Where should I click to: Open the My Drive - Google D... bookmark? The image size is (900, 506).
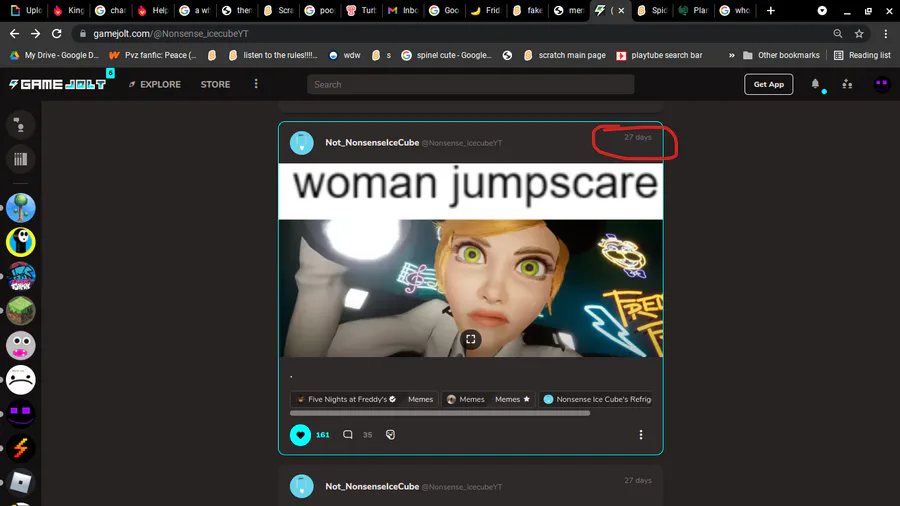pos(55,55)
